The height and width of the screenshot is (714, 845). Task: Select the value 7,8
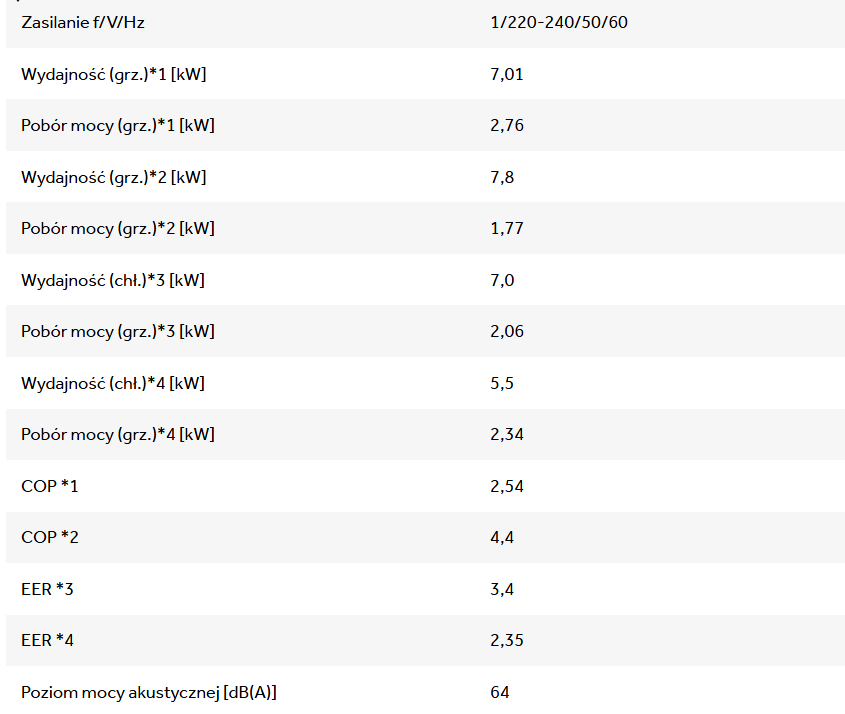(502, 177)
